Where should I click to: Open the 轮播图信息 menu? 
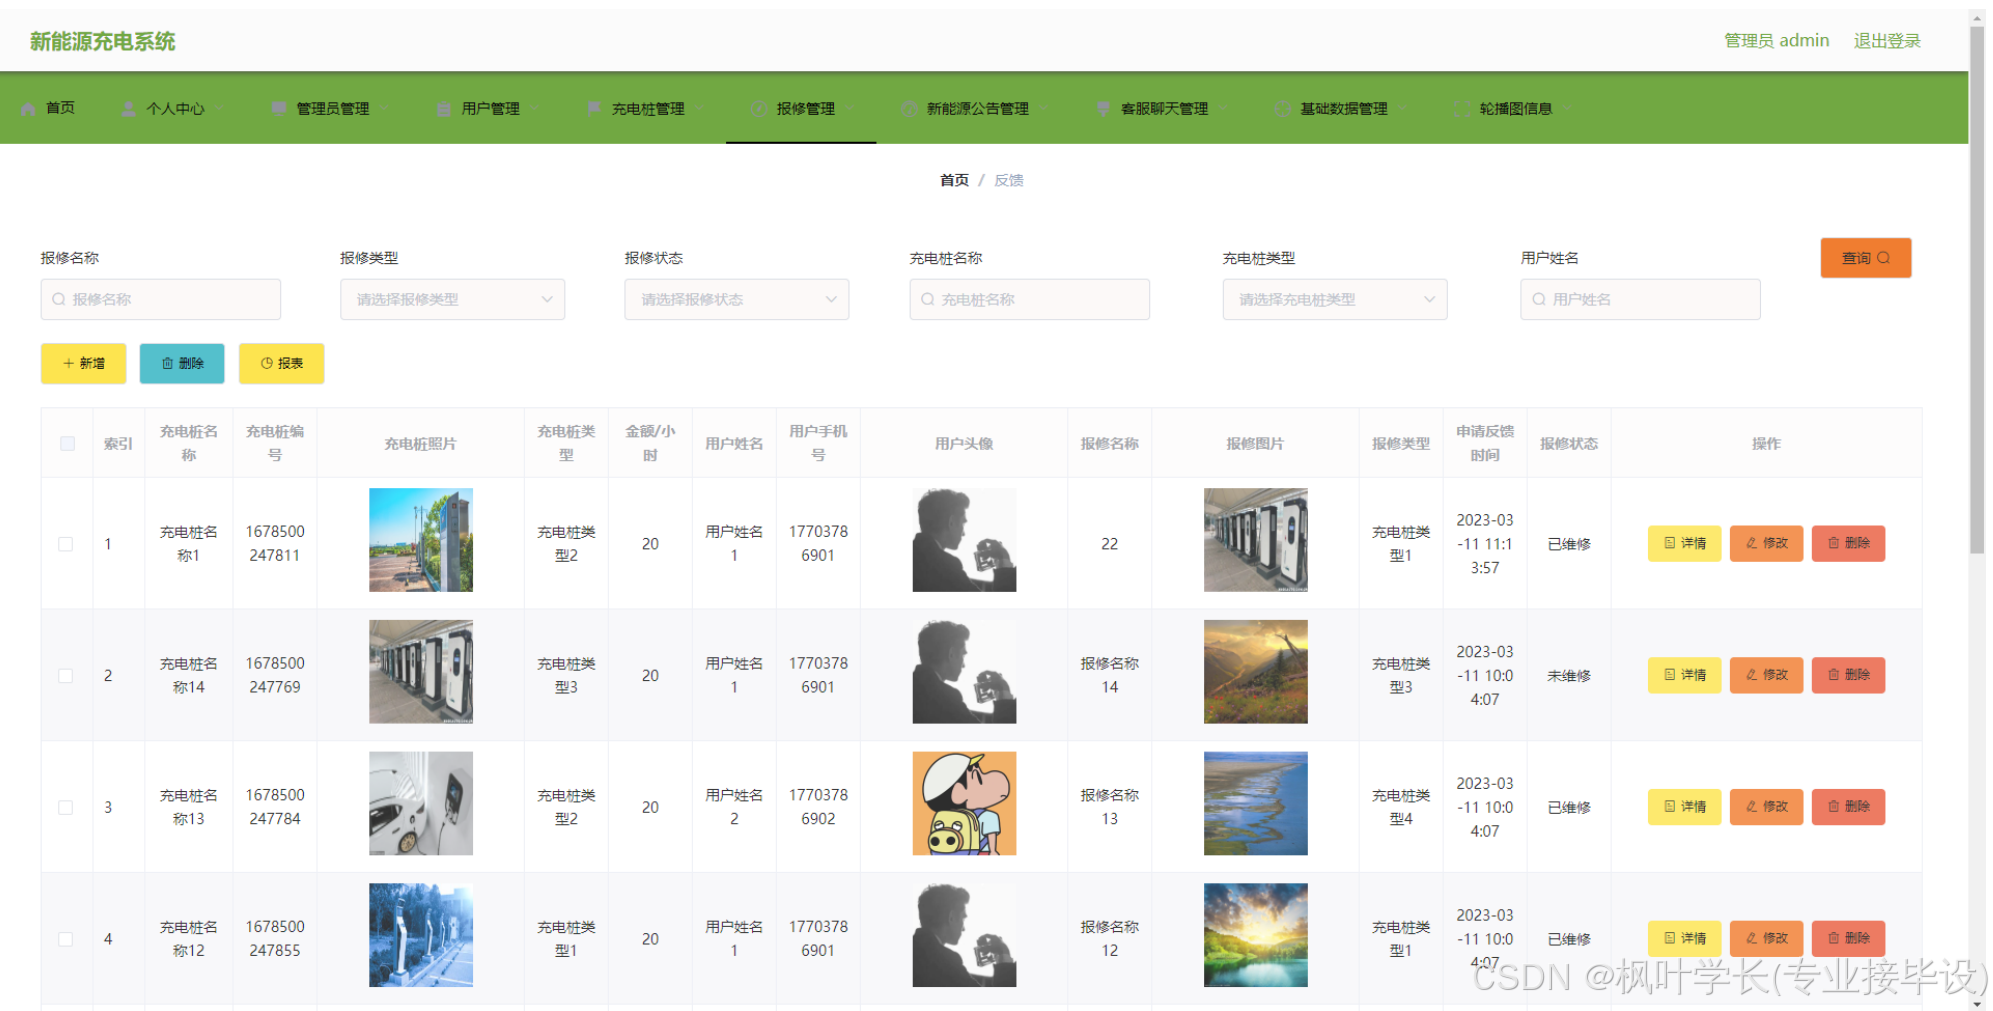[x=1514, y=108]
